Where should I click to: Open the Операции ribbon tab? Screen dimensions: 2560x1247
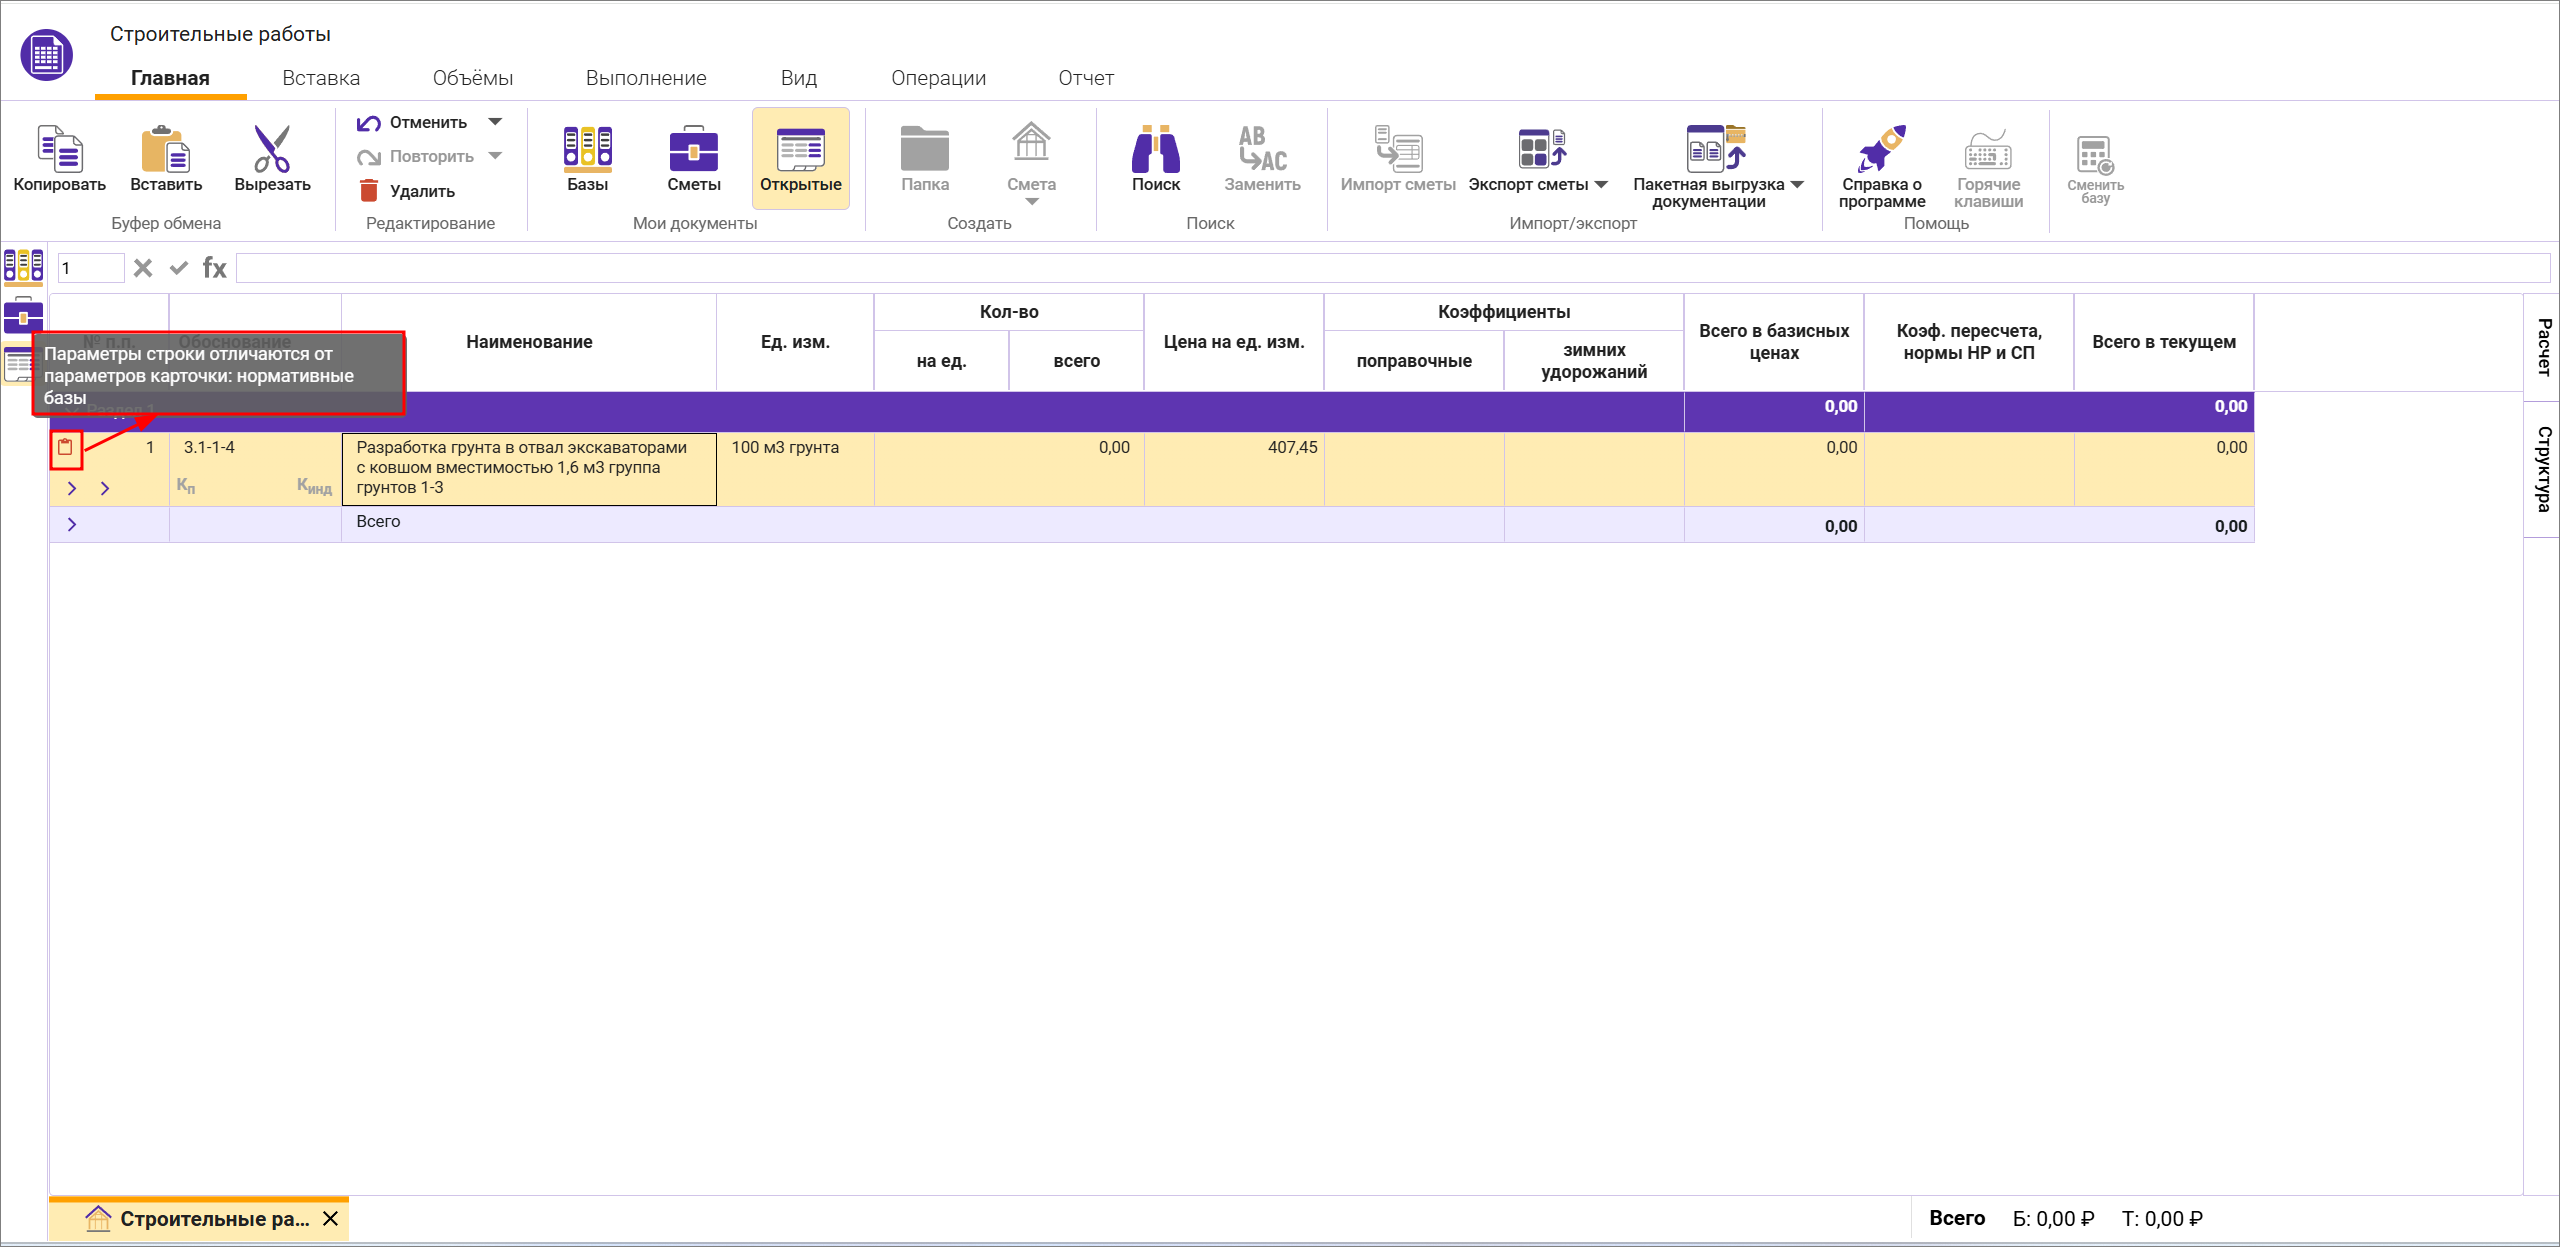(938, 78)
